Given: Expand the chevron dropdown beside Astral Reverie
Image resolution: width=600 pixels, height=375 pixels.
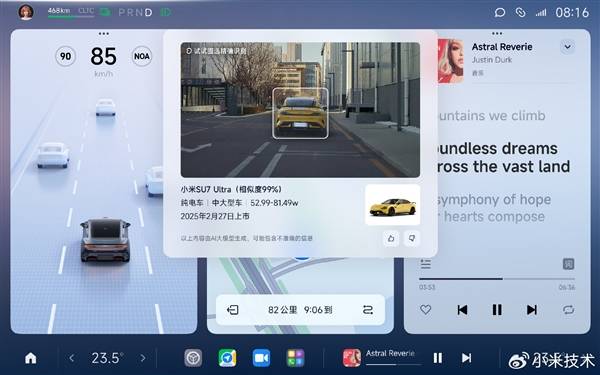Looking at the screenshot, I should (x=567, y=47).
